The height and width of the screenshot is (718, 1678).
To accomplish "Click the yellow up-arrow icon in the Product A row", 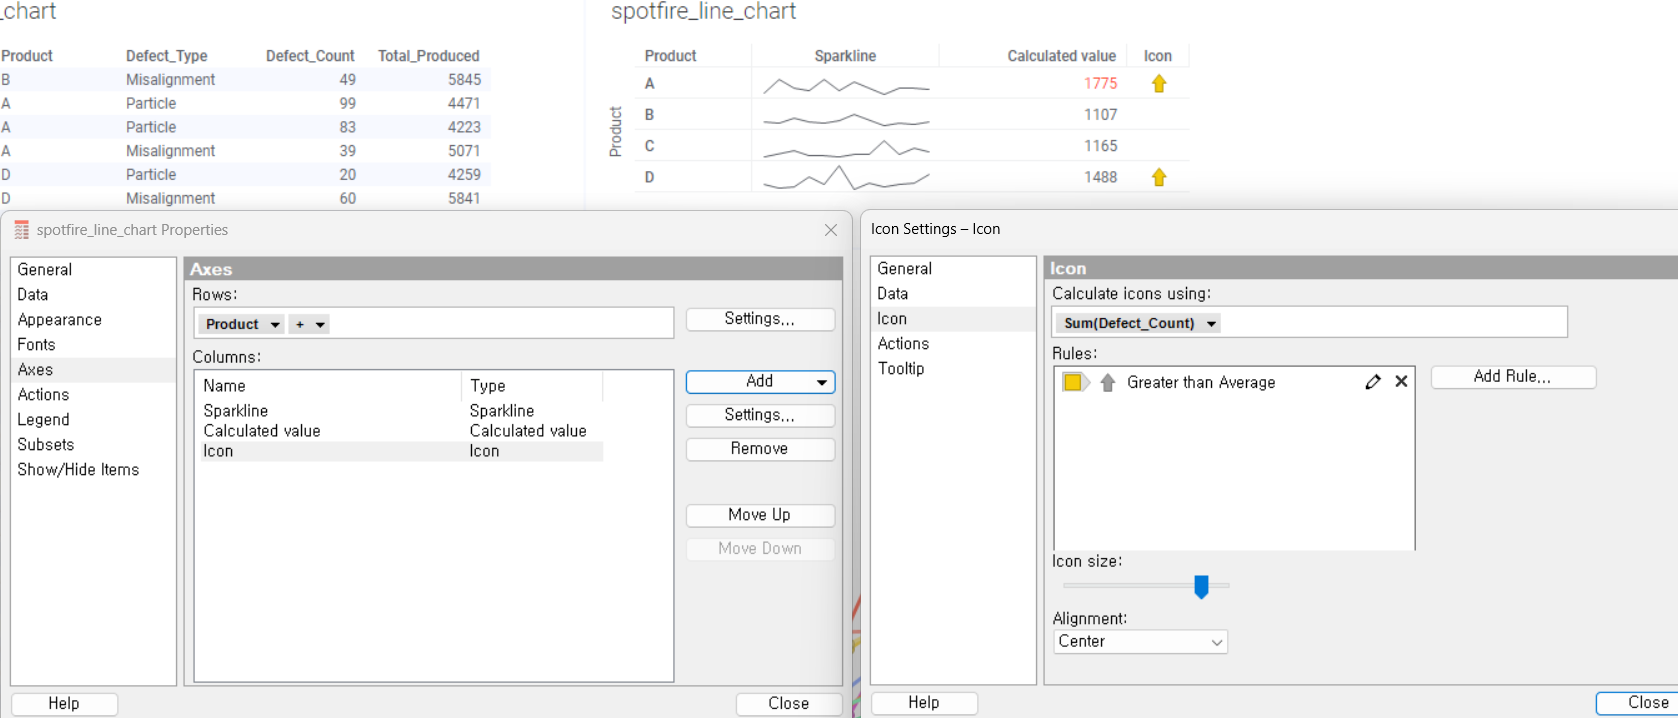I will 1159,84.
